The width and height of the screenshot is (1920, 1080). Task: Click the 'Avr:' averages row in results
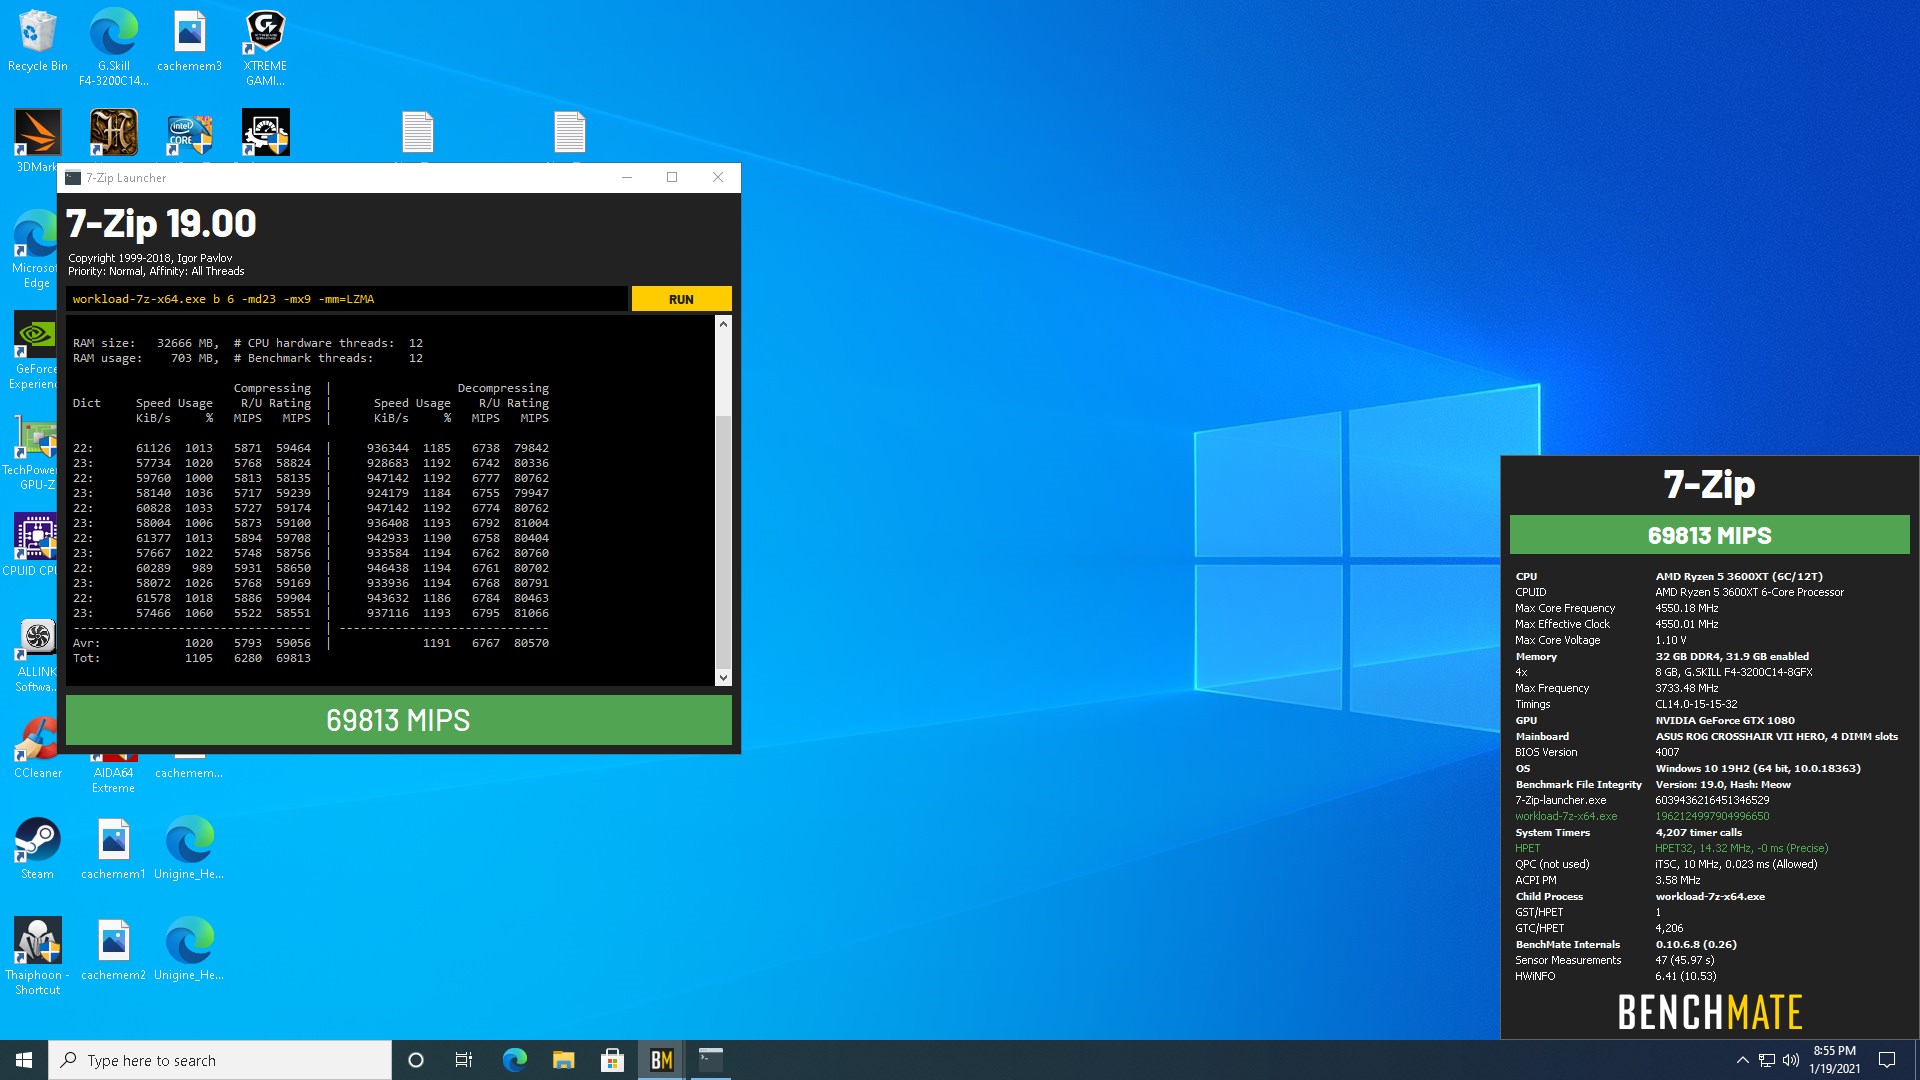coord(311,643)
